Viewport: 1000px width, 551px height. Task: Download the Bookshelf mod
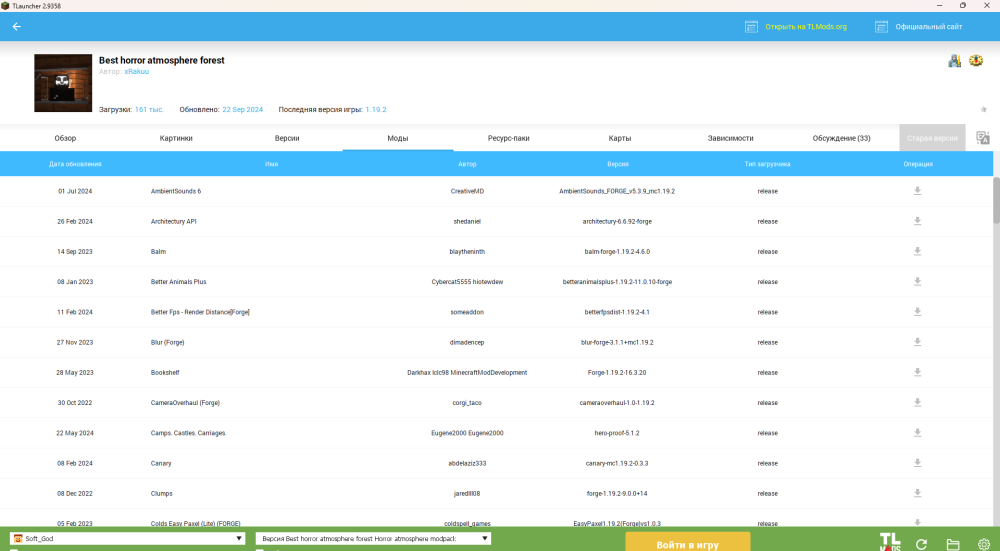[917, 372]
